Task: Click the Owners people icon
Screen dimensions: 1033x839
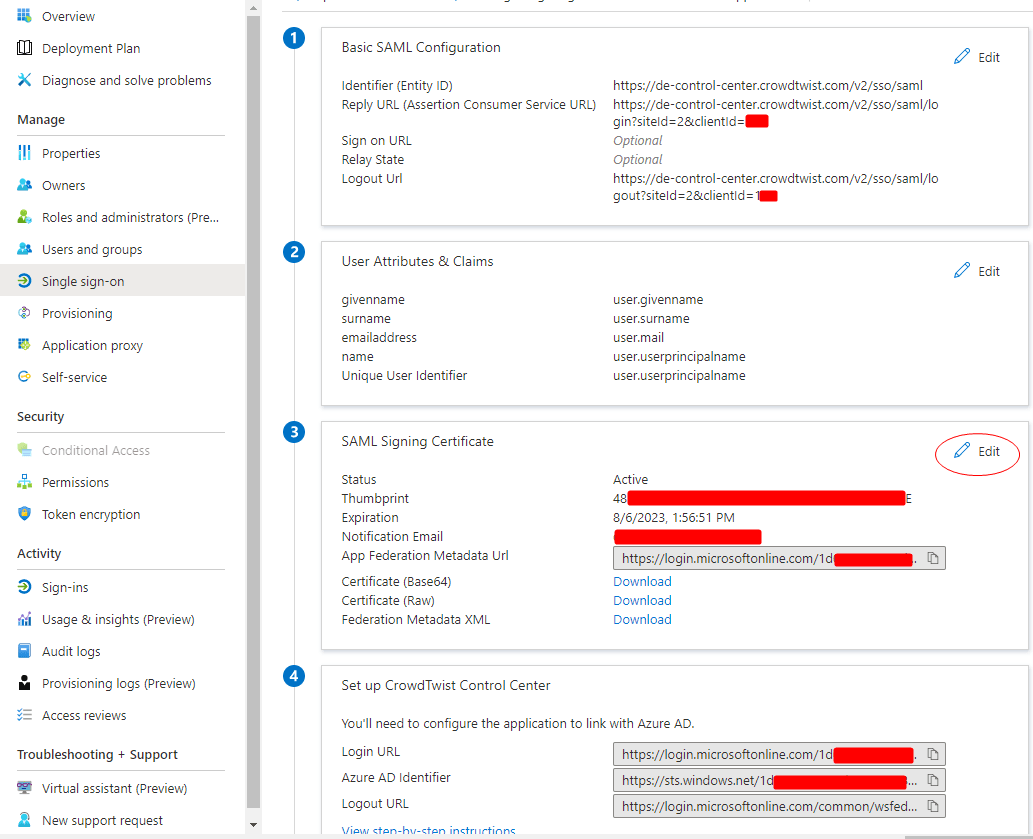Action: pyautogui.click(x=24, y=185)
